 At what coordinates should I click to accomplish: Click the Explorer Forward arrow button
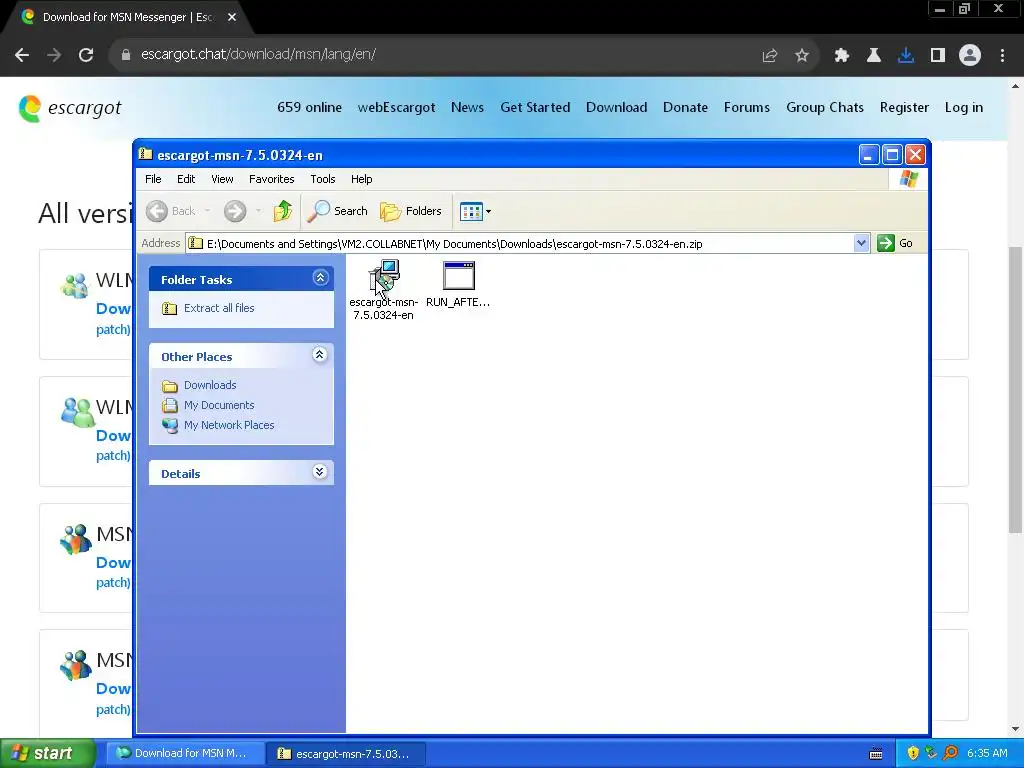(x=235, y=211)
